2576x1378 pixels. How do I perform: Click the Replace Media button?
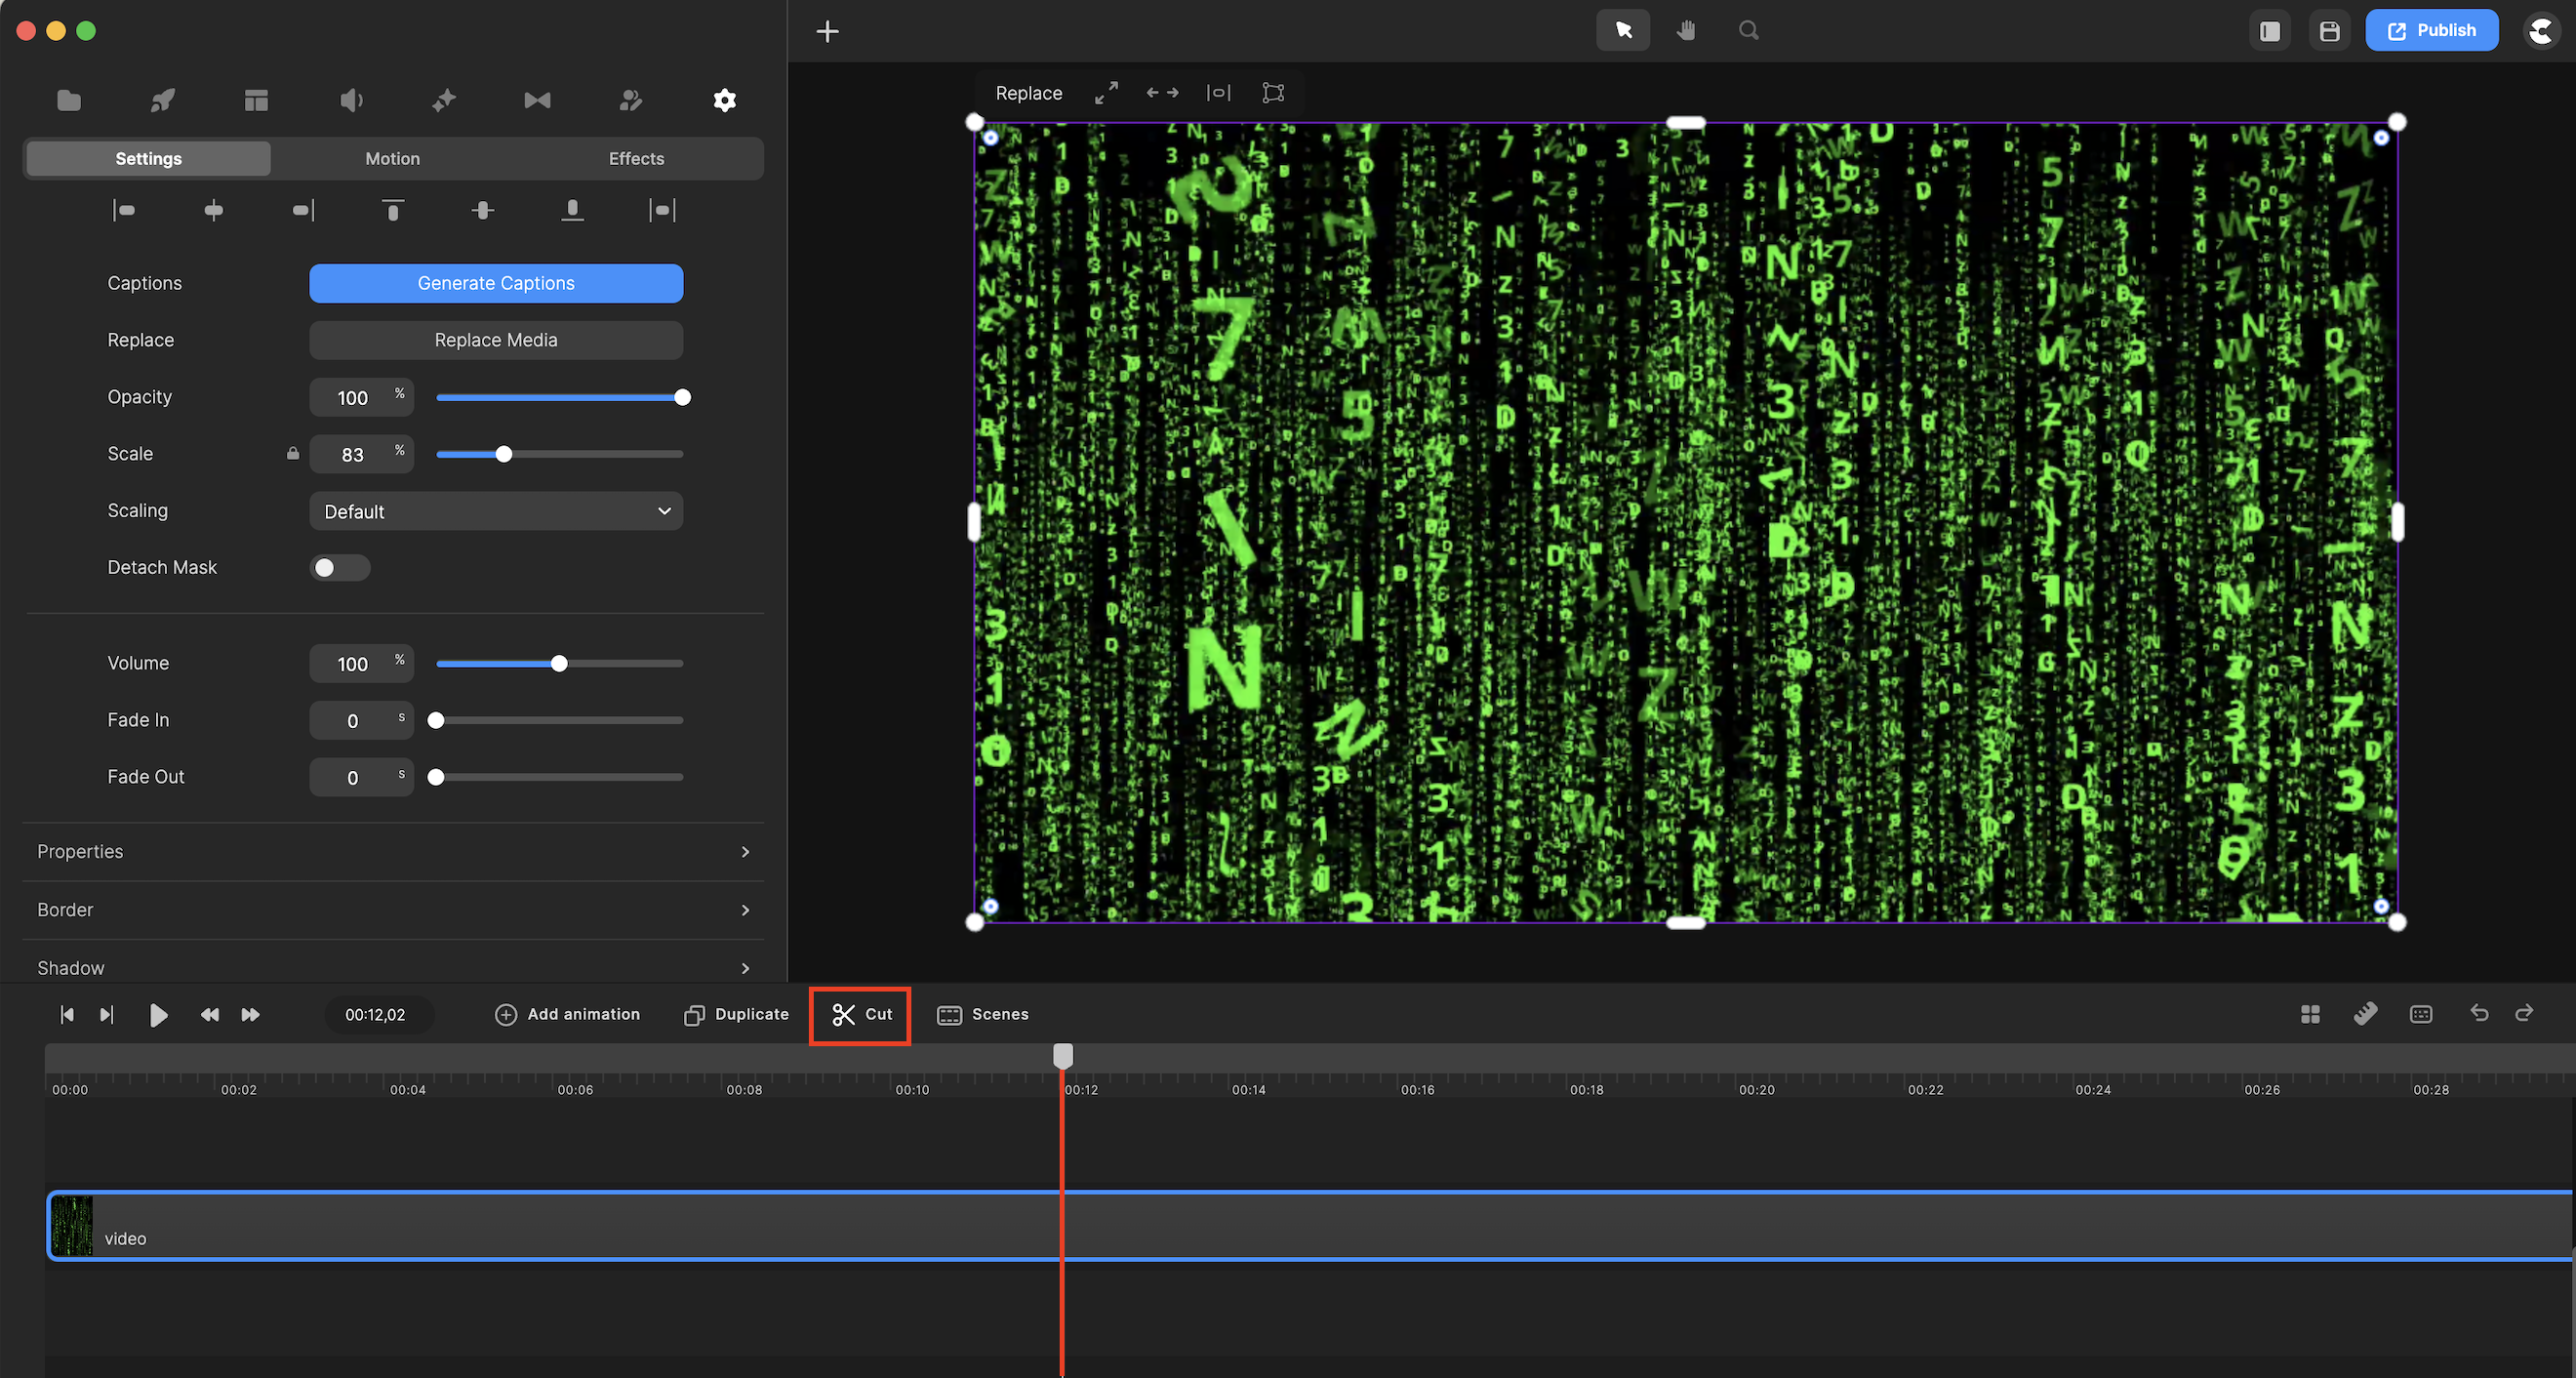(x=496, y=340)
